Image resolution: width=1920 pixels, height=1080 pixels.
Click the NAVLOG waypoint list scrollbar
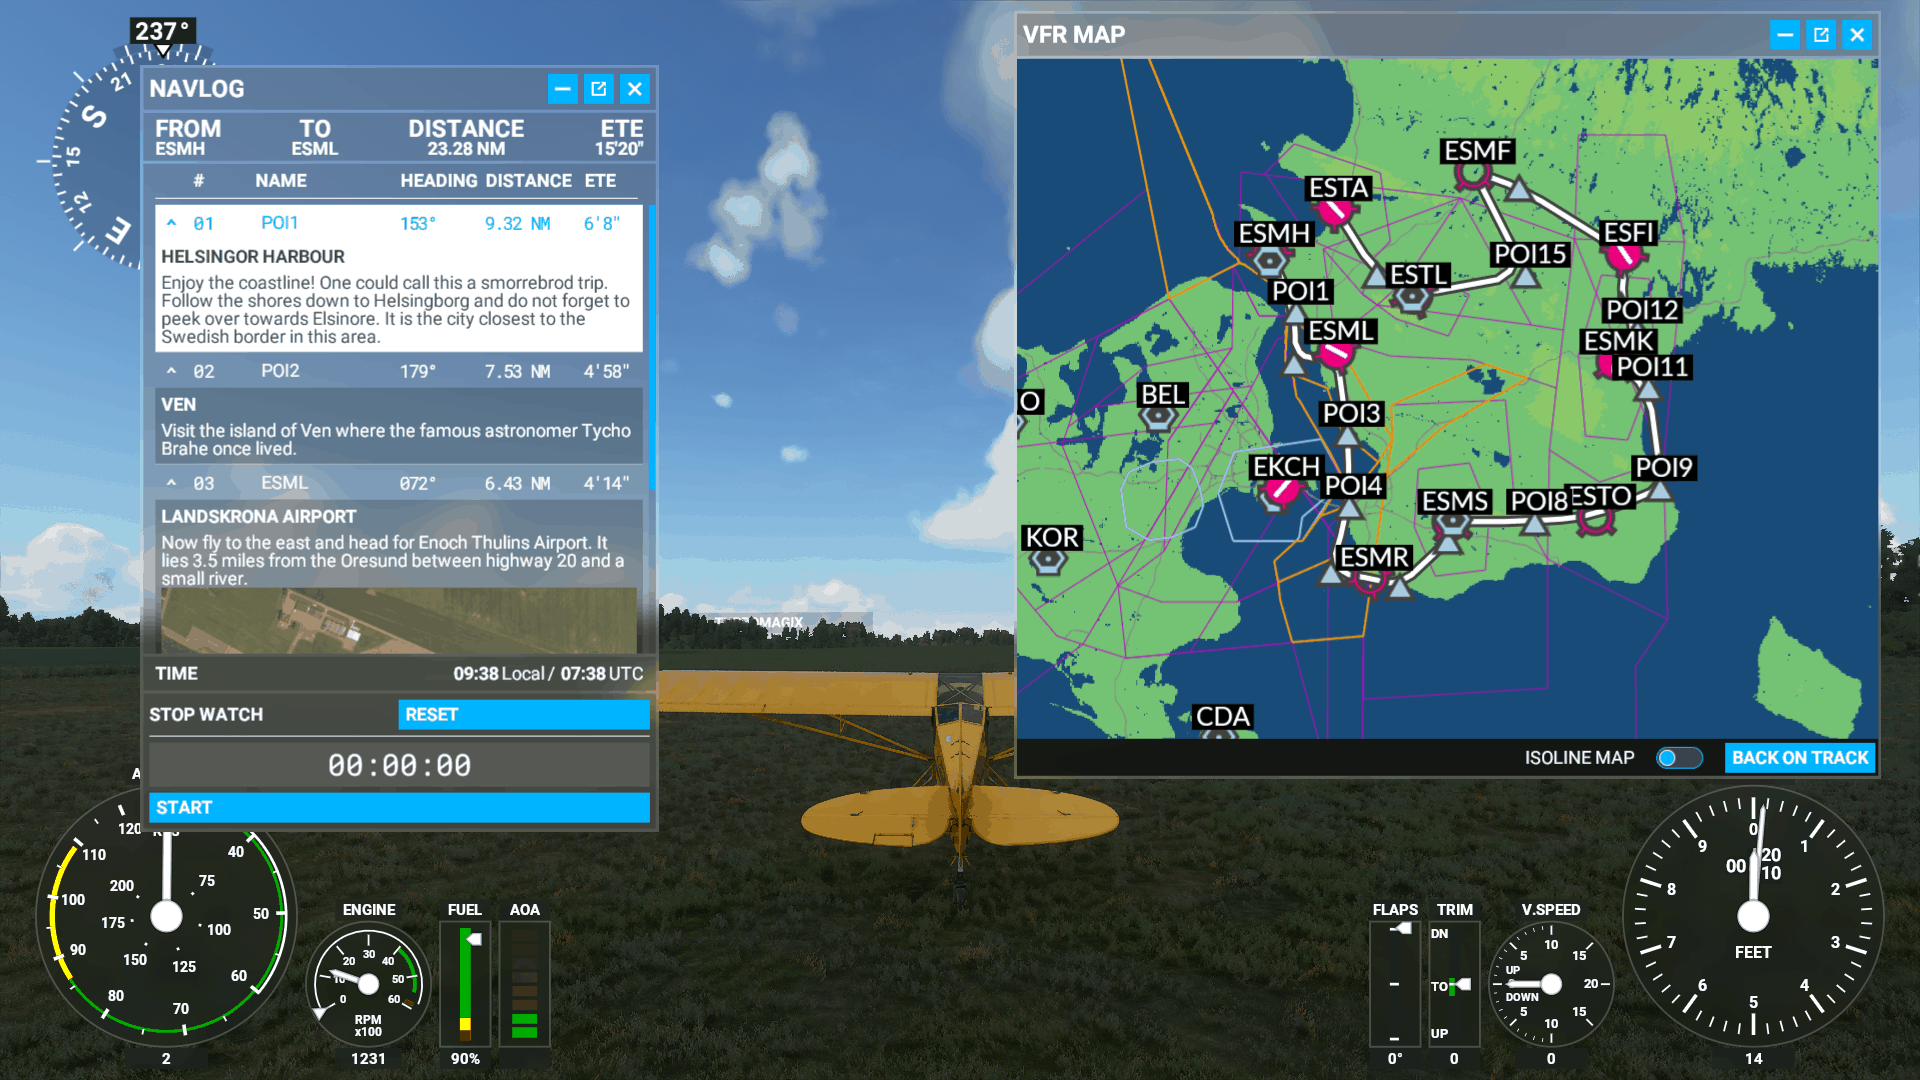click(x=652, y=345)
